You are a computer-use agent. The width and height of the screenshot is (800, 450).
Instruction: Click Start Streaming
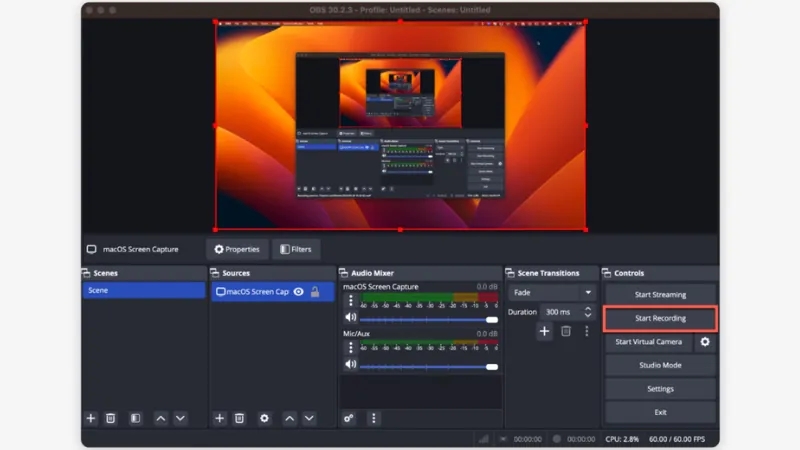(x=660, y=294)
